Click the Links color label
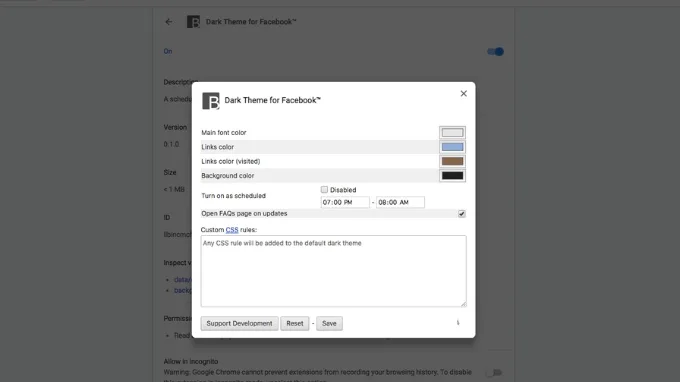Viewport: 680px width, 382px height. [x=218, y=147]
